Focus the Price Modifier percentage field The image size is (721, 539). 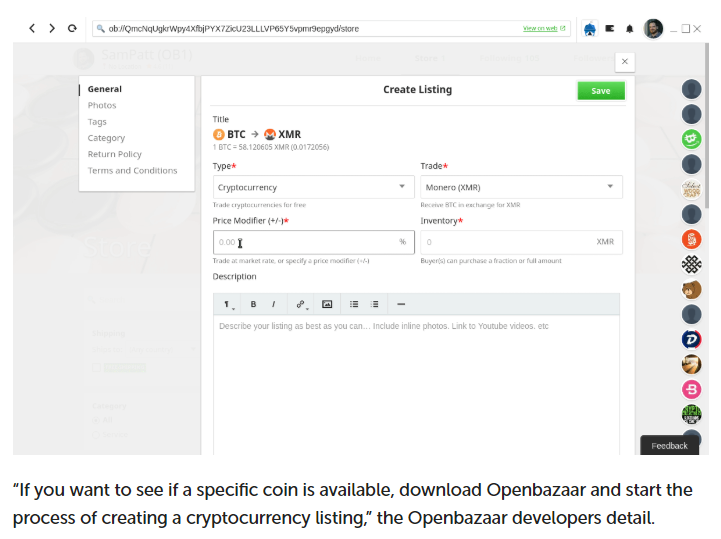pyautogui.click(x=314, y=242)
